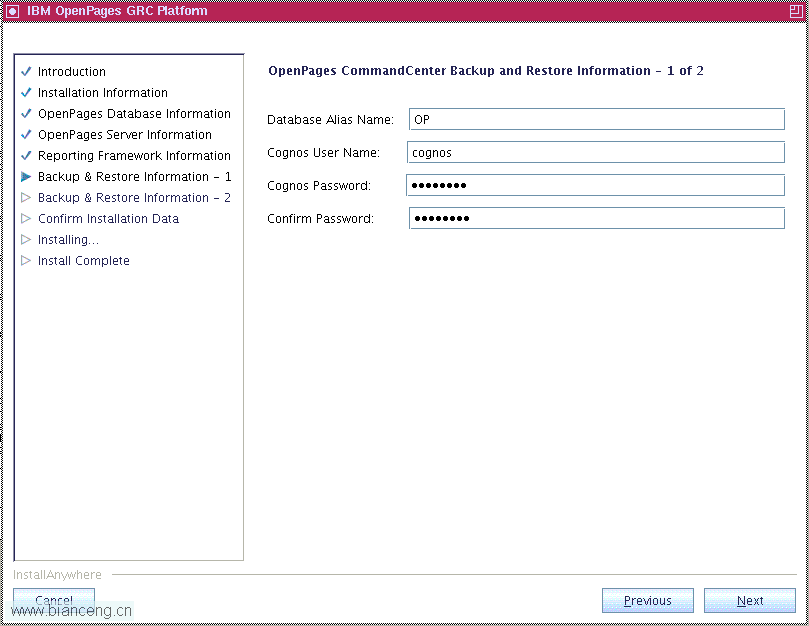This screenshot has width=809, height=626.
Task: Click the OpenPages Database Information checkmark
Action: click(26, 114)
